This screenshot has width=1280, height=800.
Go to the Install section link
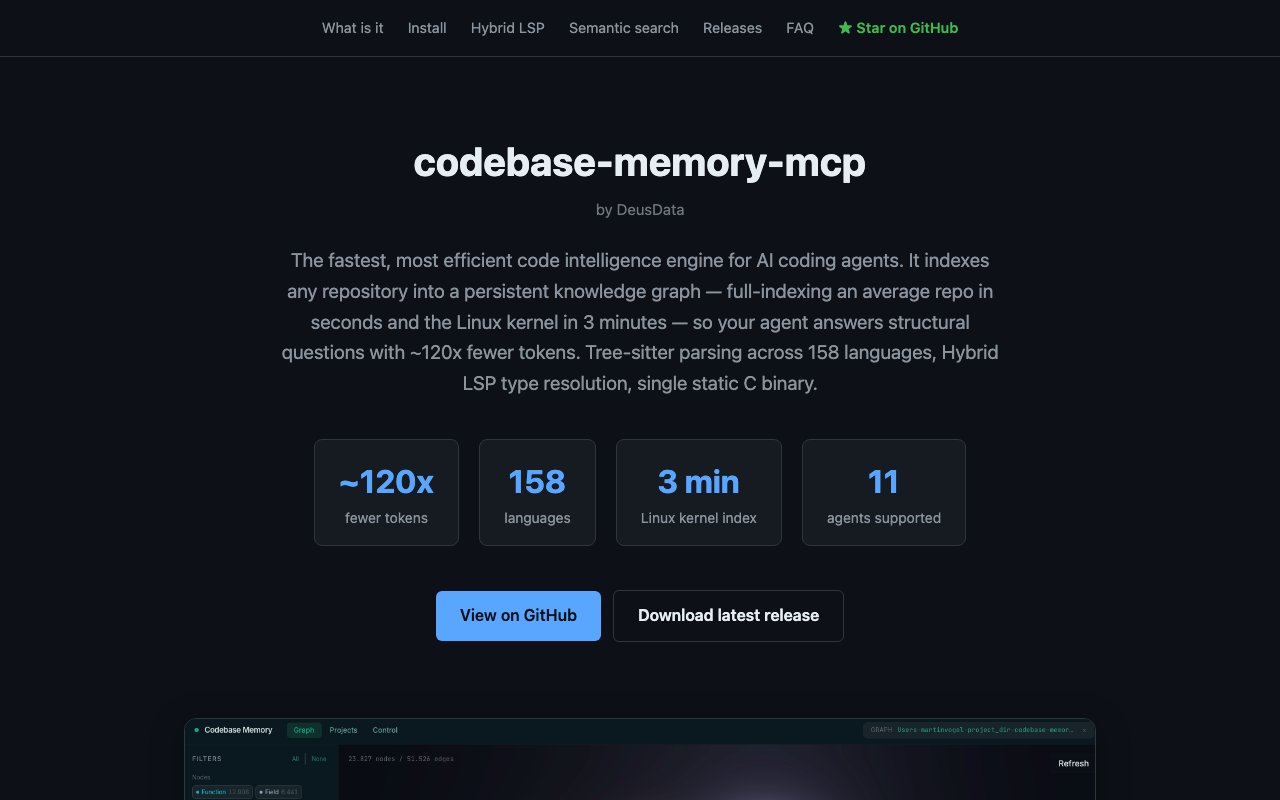click(x=427, y=28)
